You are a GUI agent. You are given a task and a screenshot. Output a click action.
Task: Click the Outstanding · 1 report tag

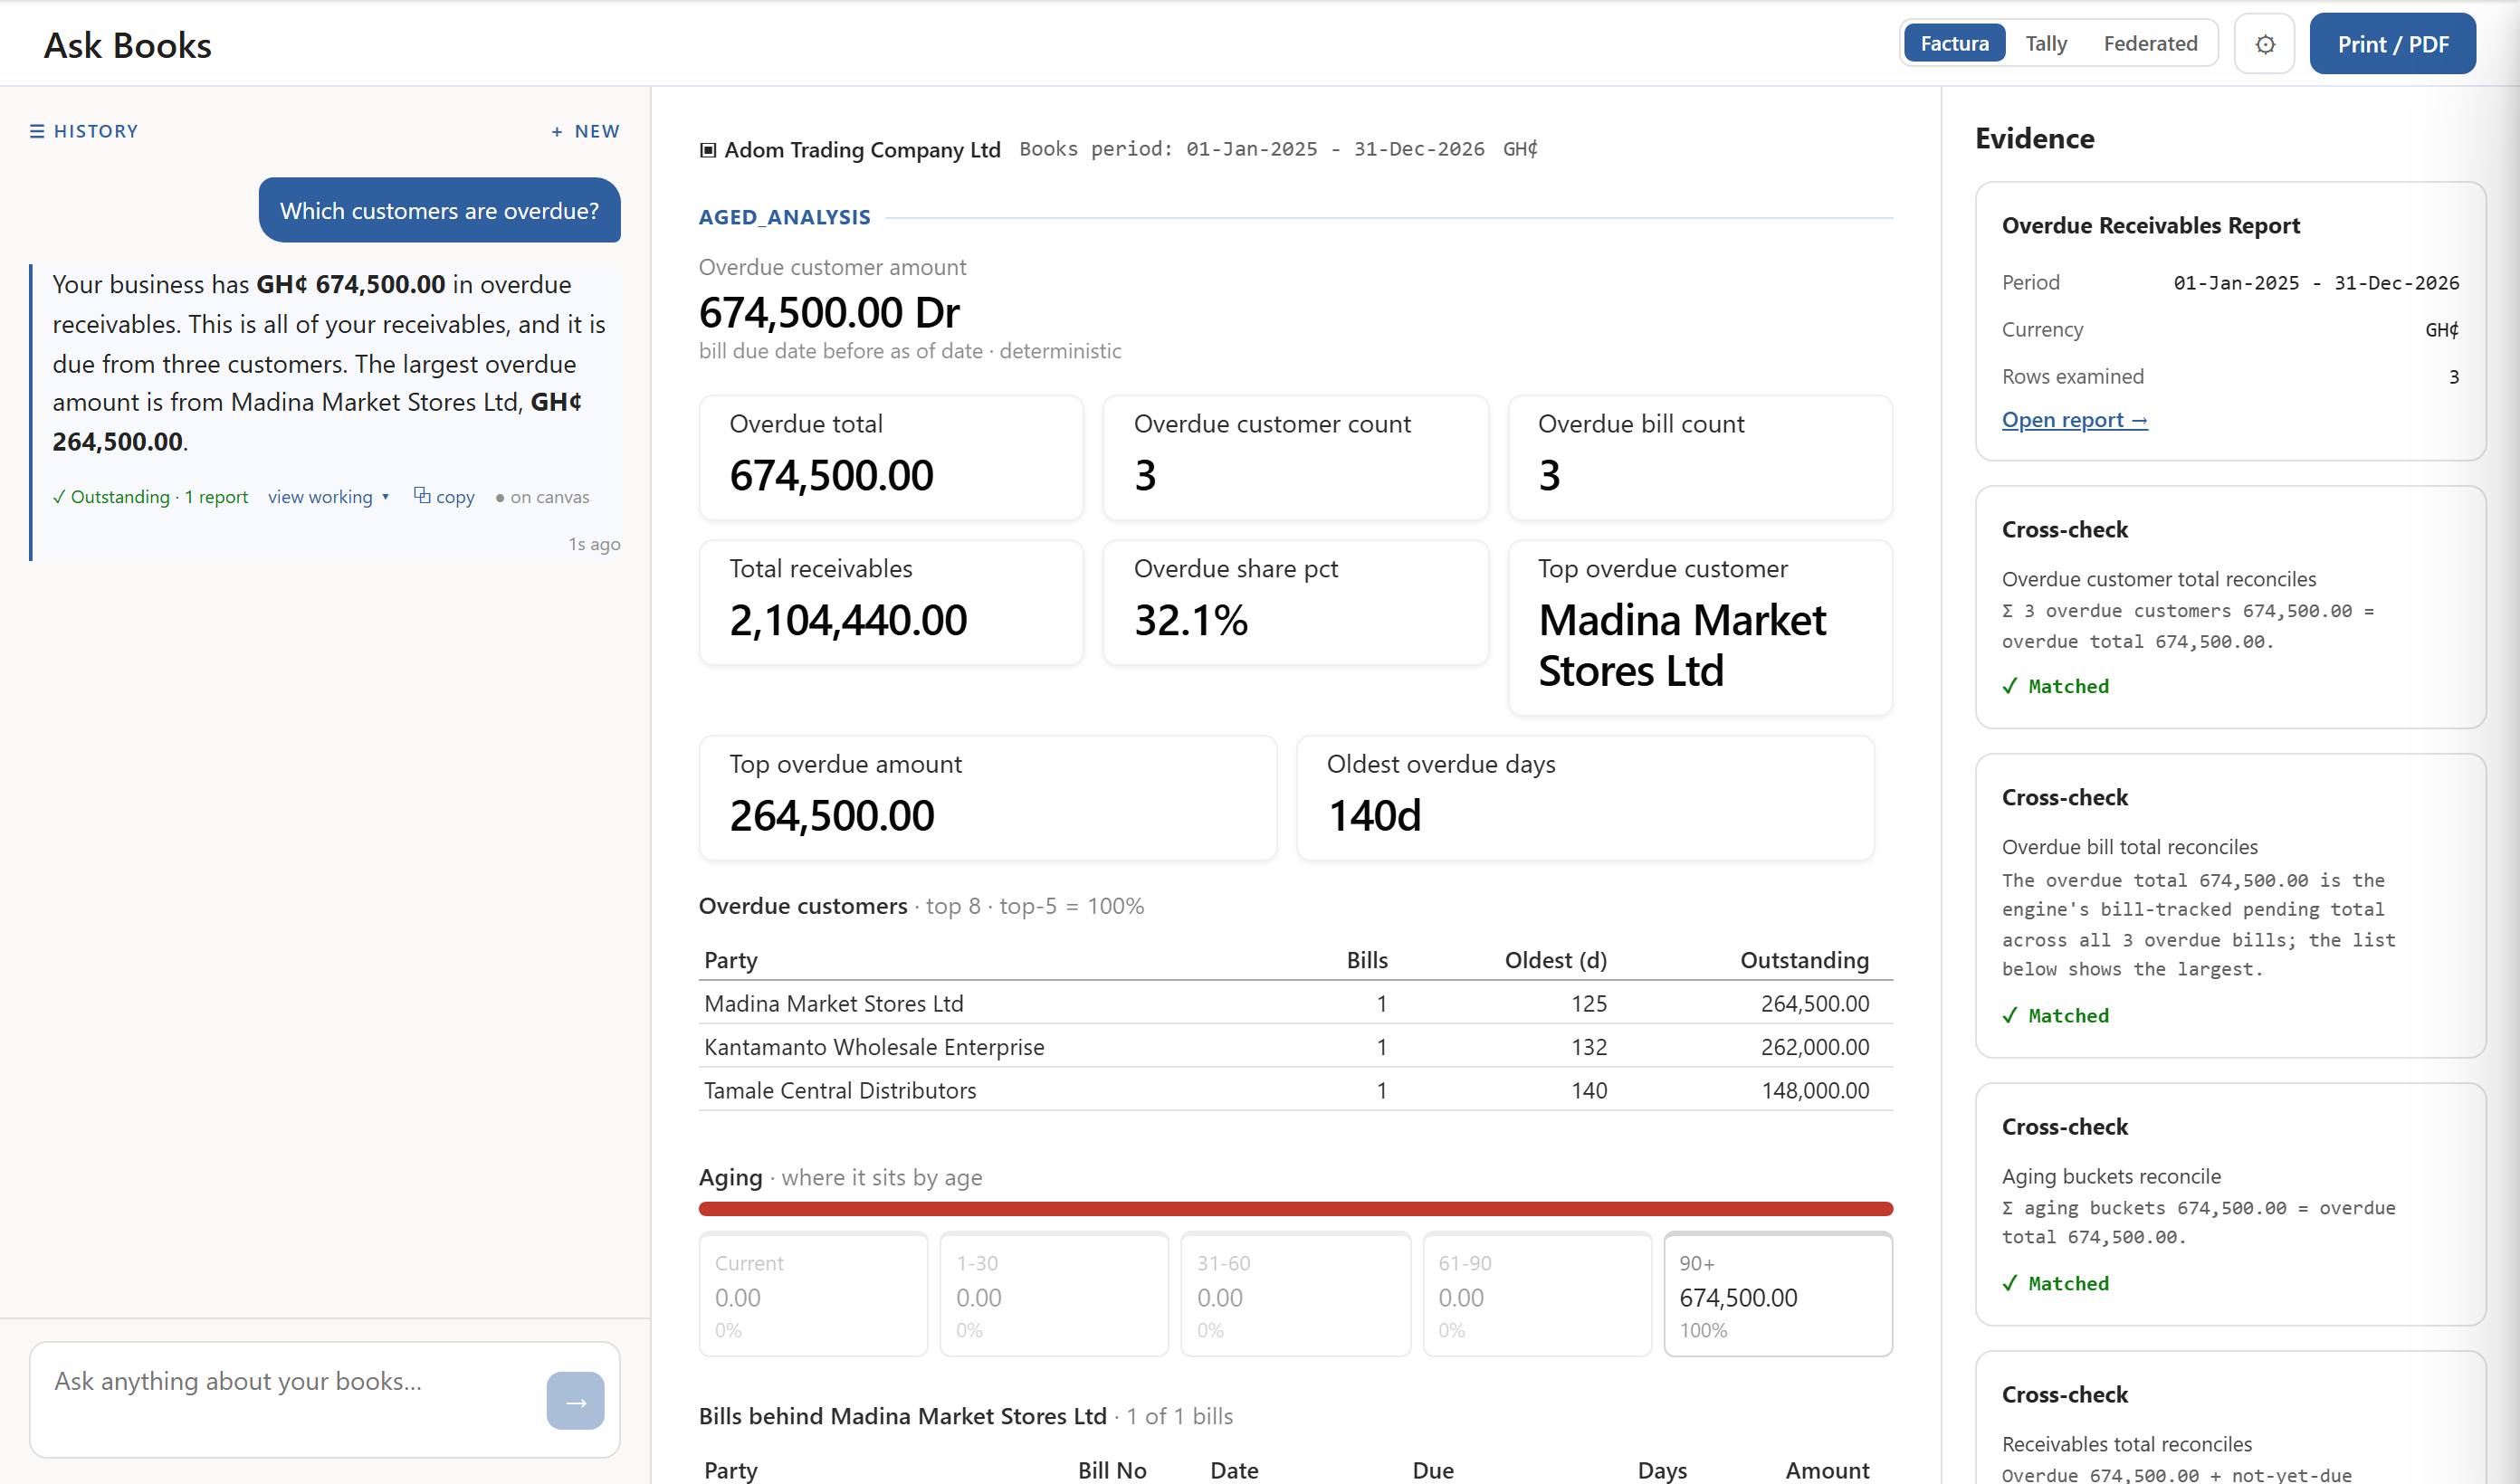pyautogui.click(x=150, y=496)
